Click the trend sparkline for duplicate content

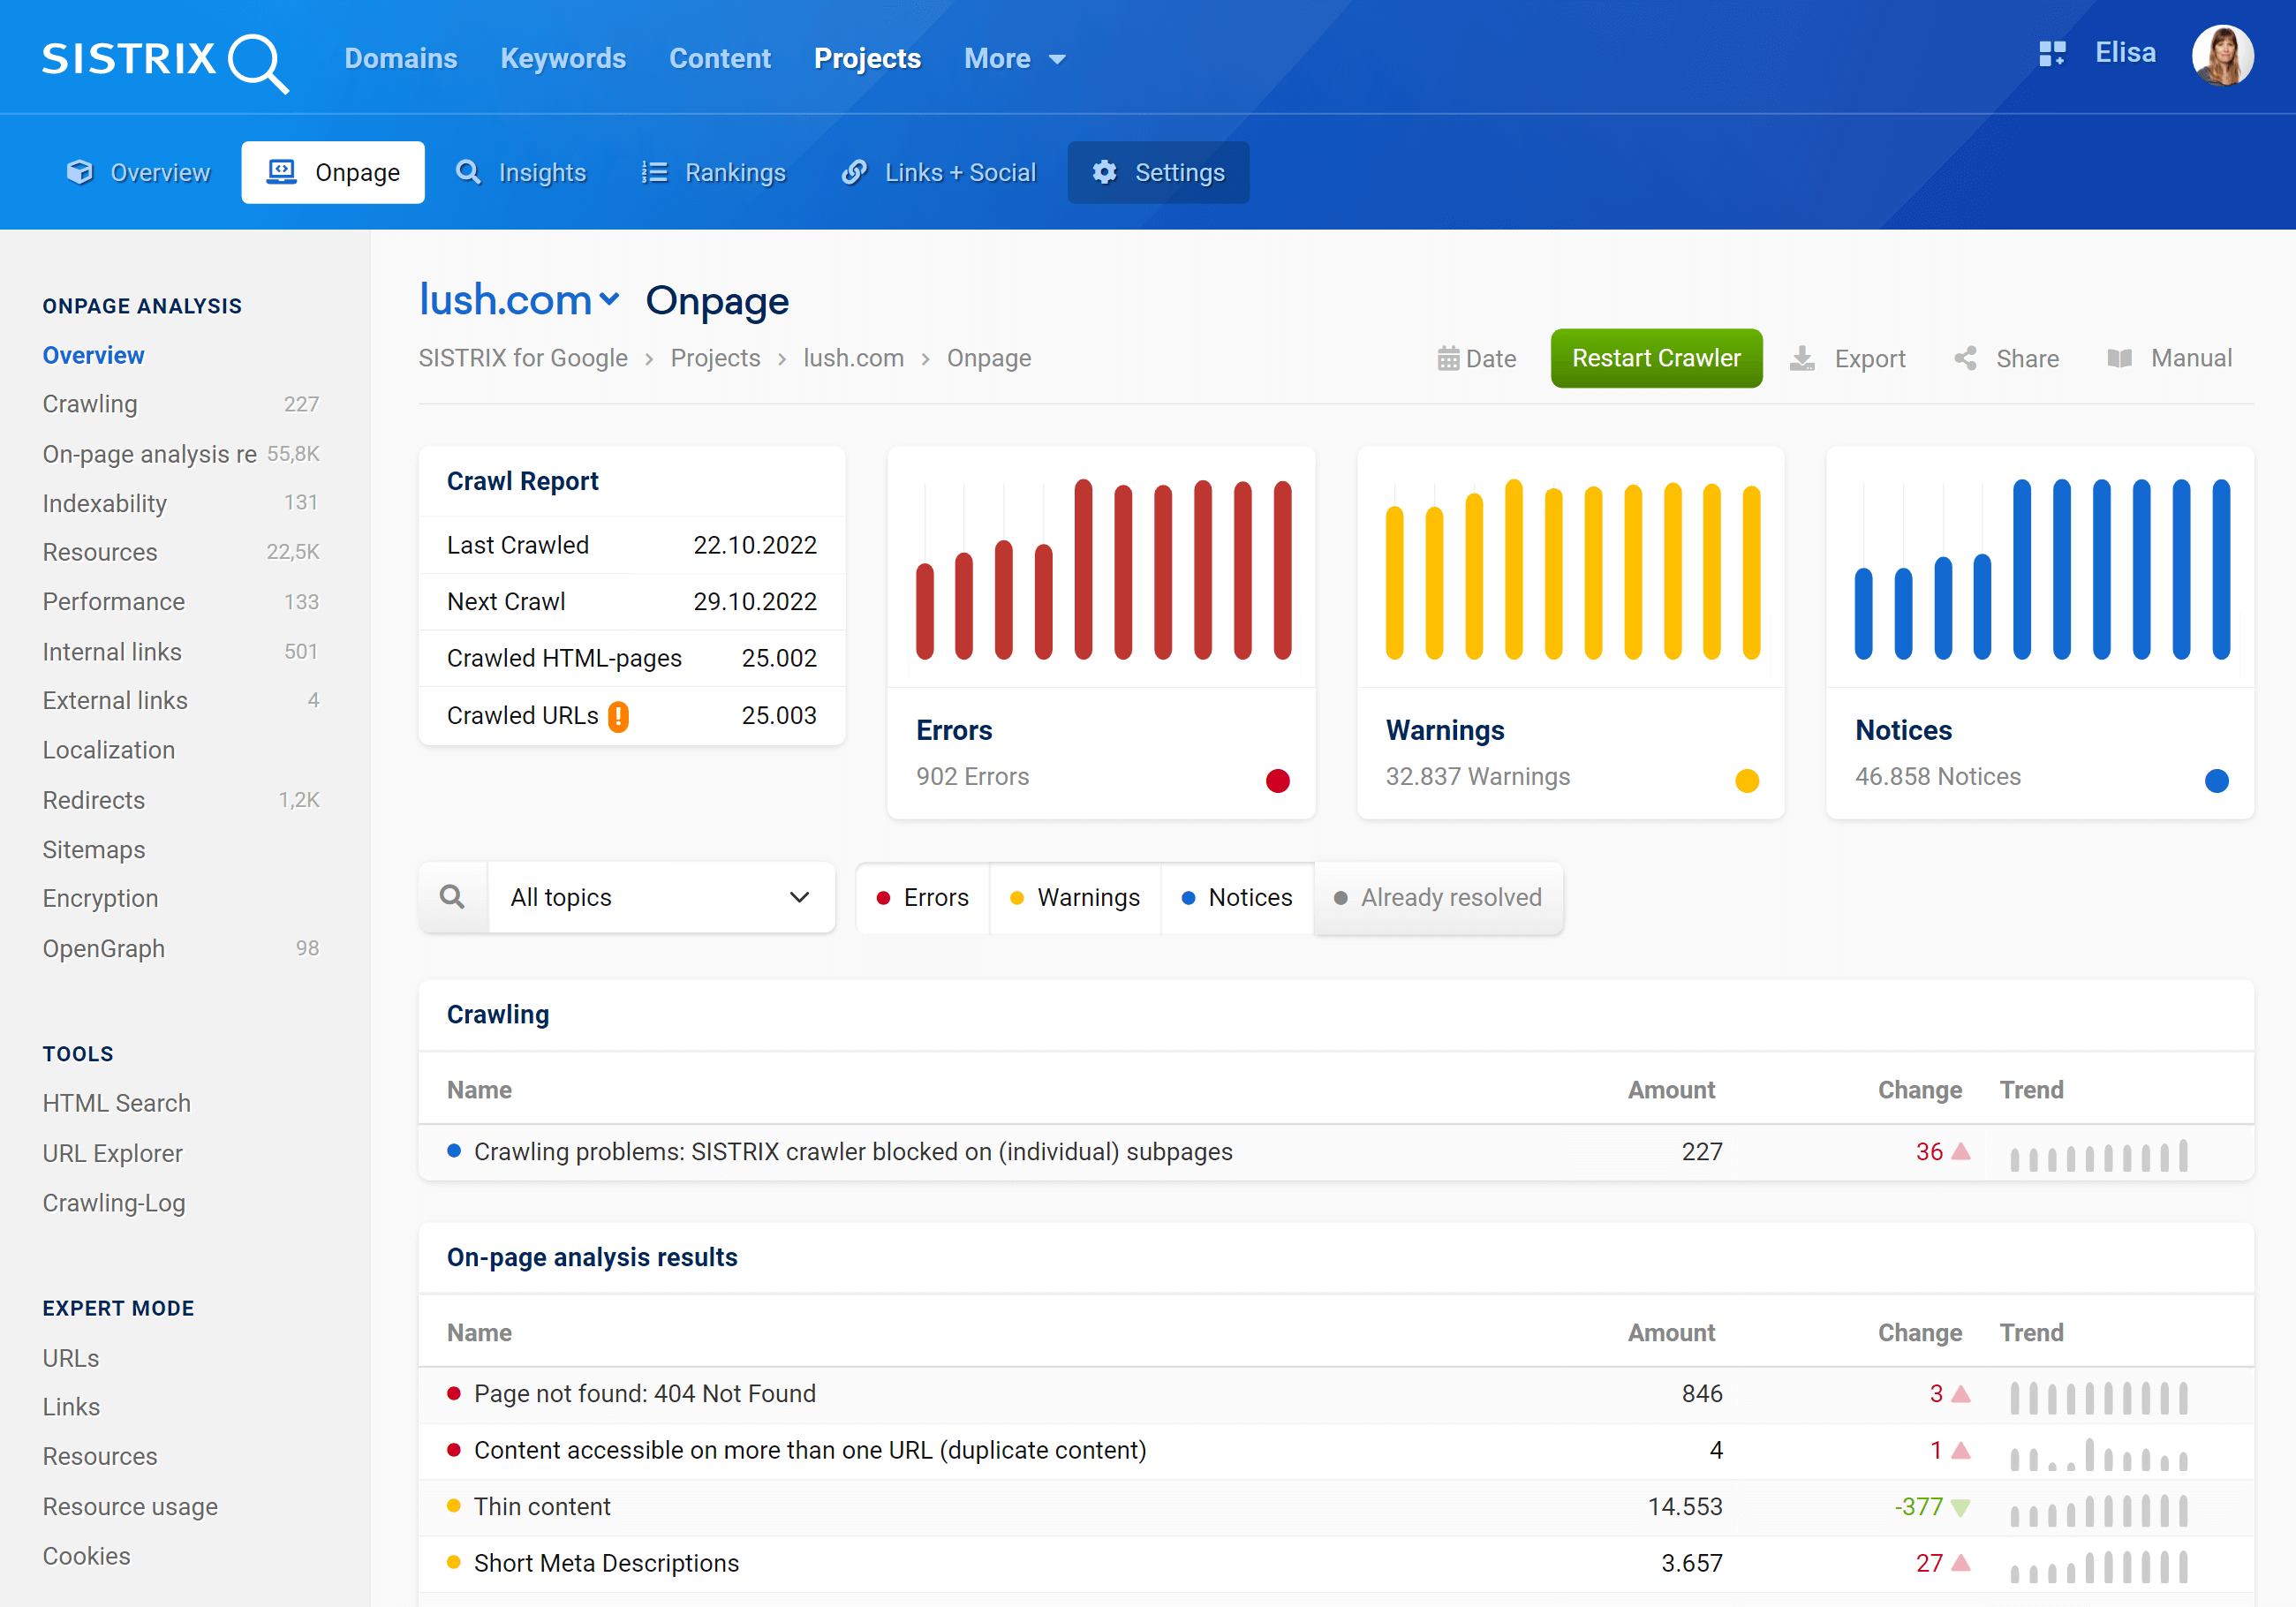coord(2099,1454)
